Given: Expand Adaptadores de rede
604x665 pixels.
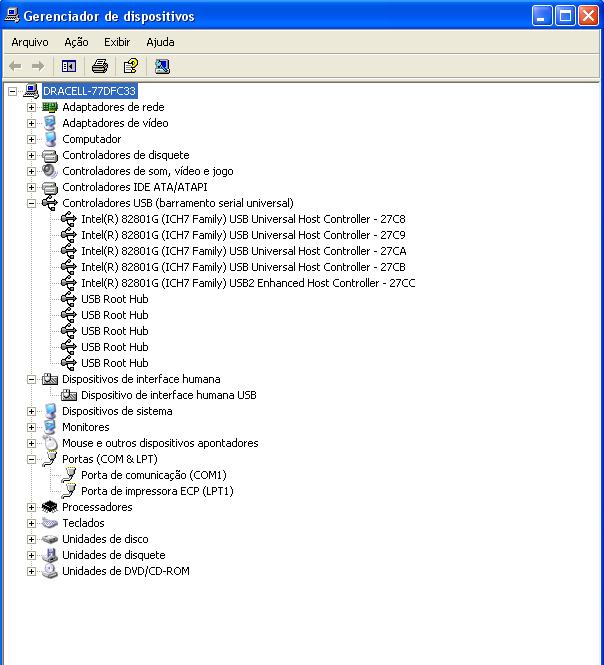Looking at the screenshot, I should pyautogui.click(x=31, y=107).
